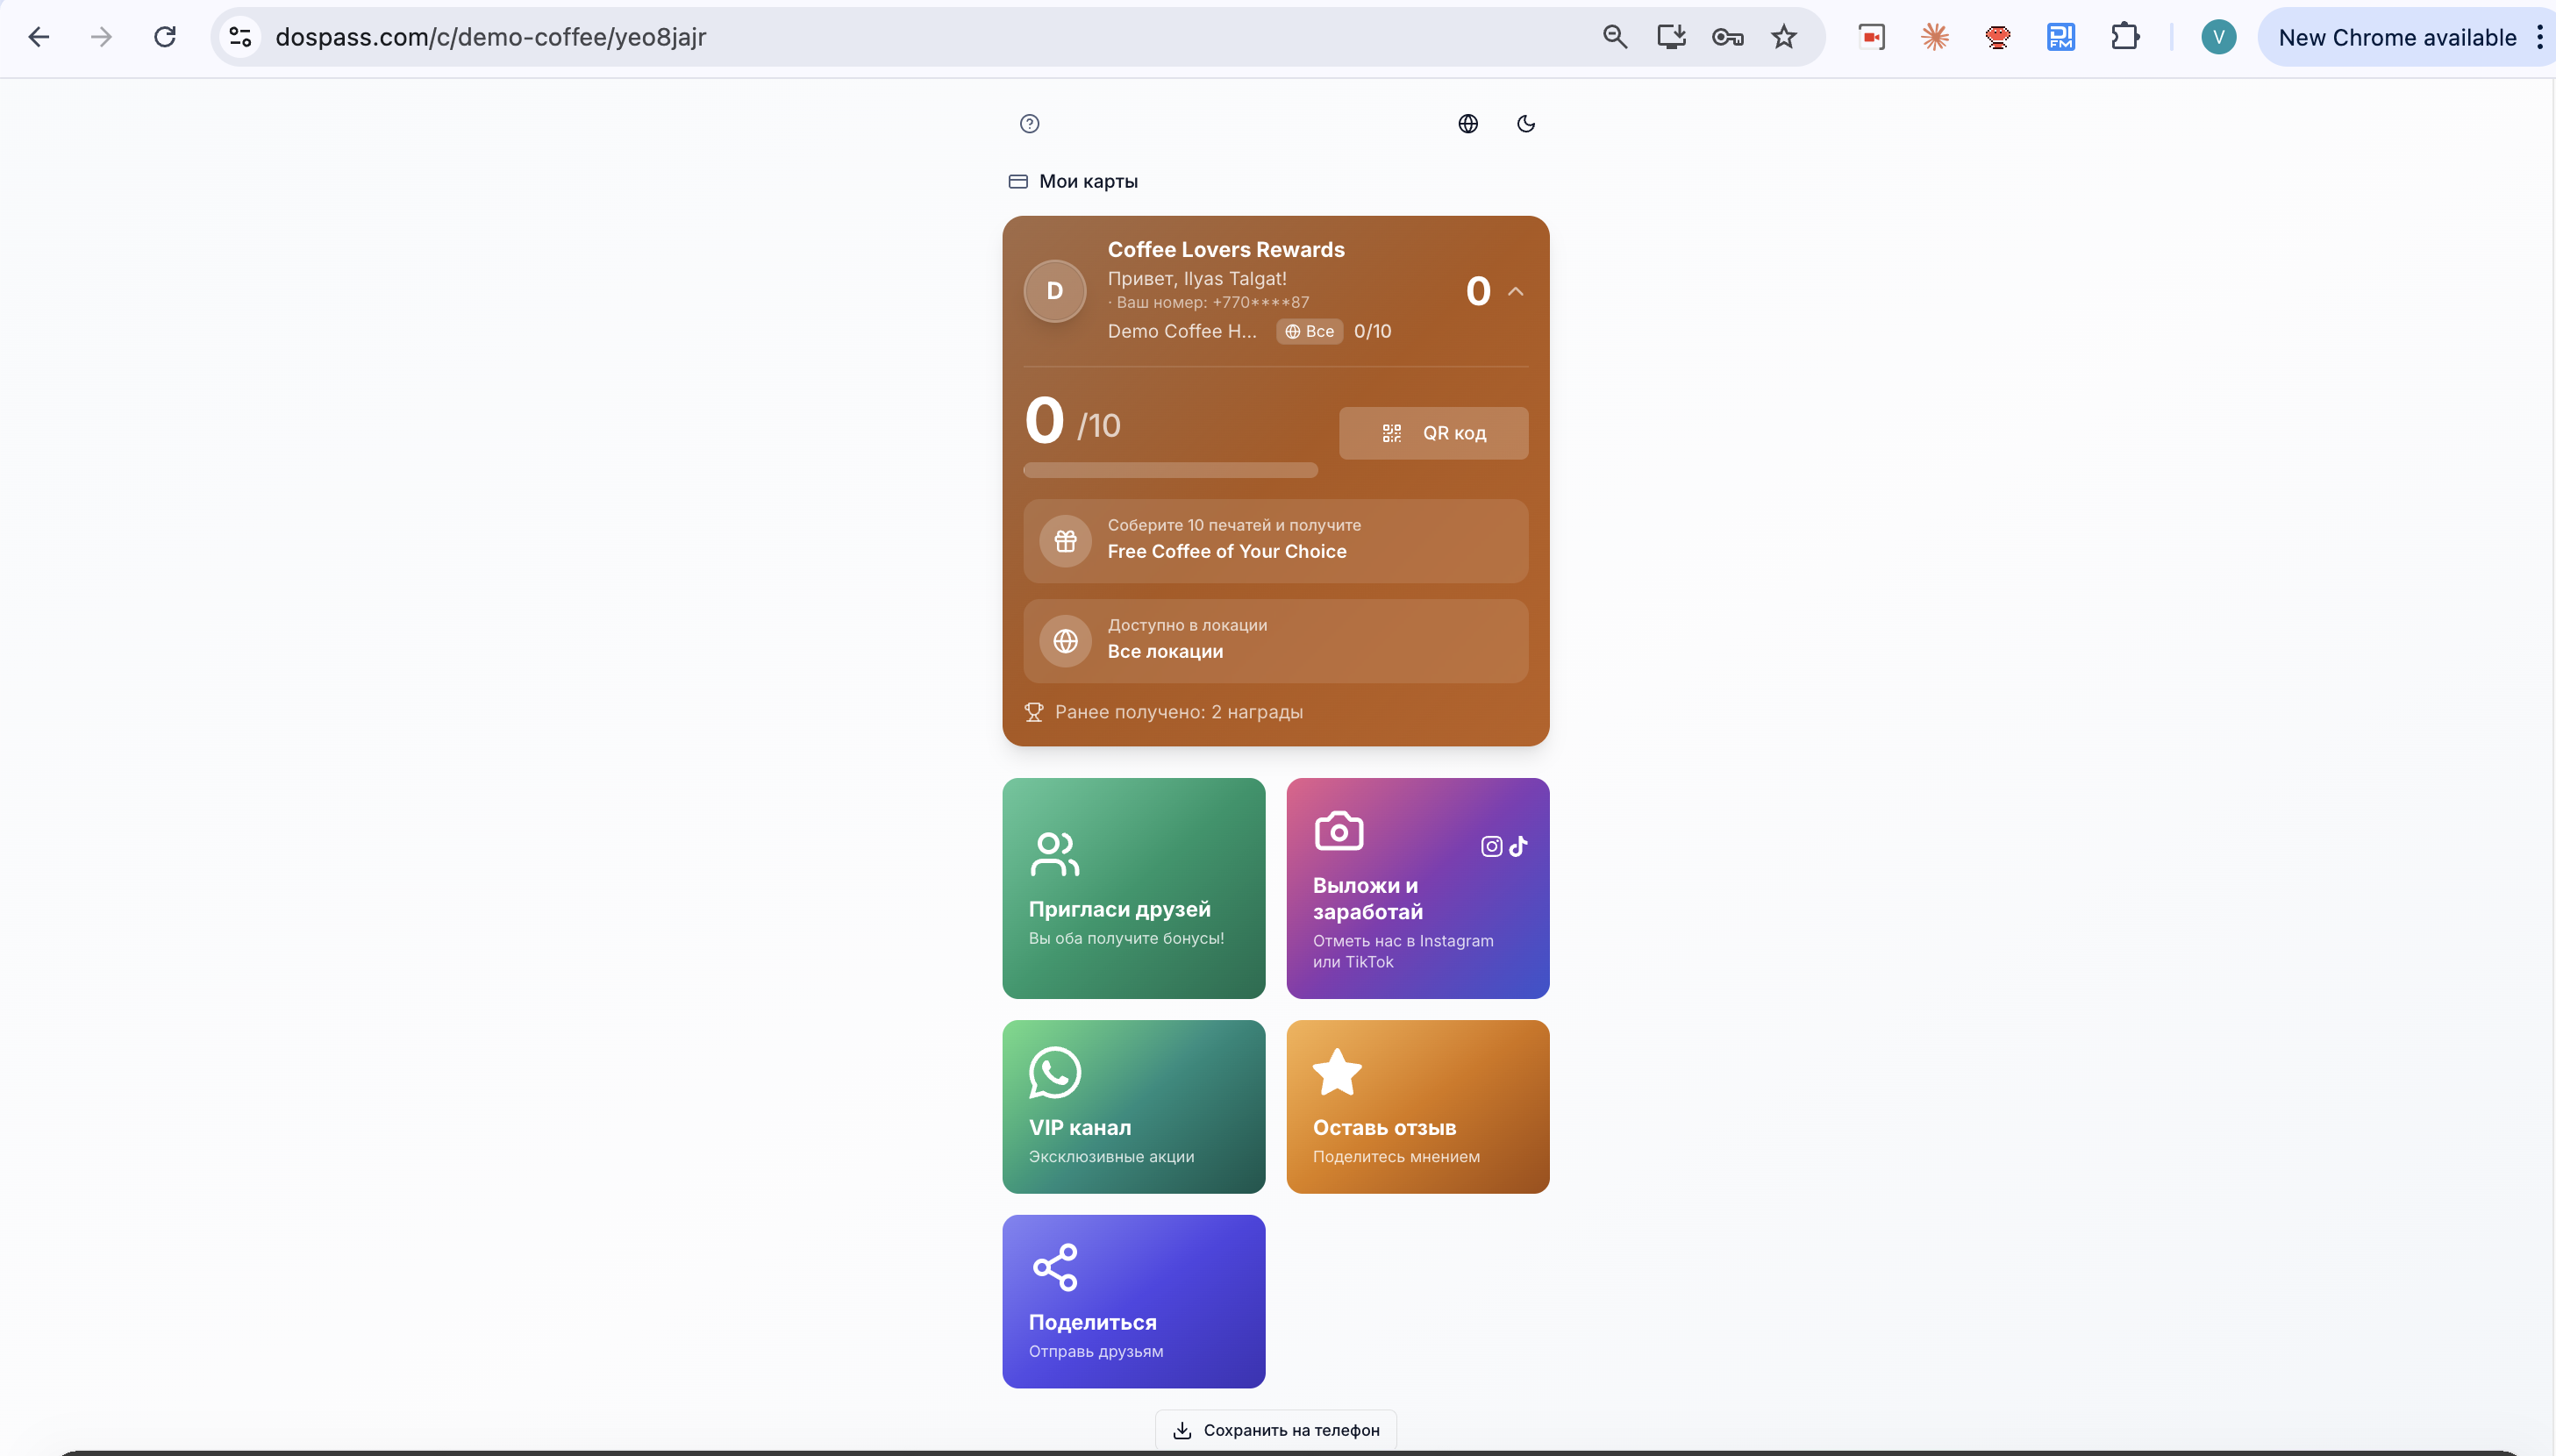
Task: Click the Поделиться share tile
Action: pyautogui.click(x=1133, y=1300)
